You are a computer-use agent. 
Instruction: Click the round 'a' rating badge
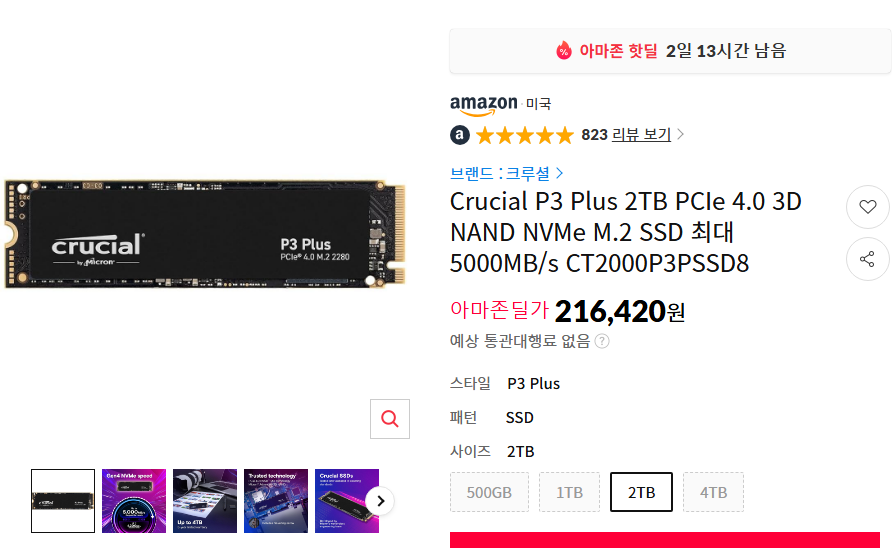[x=460, y=135]
